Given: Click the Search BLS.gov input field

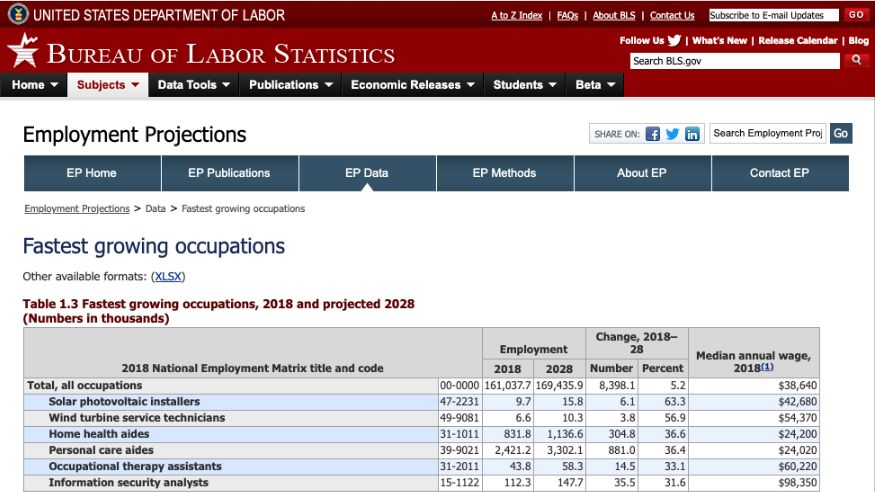Looking at the screenshot, I should point(734,61).
